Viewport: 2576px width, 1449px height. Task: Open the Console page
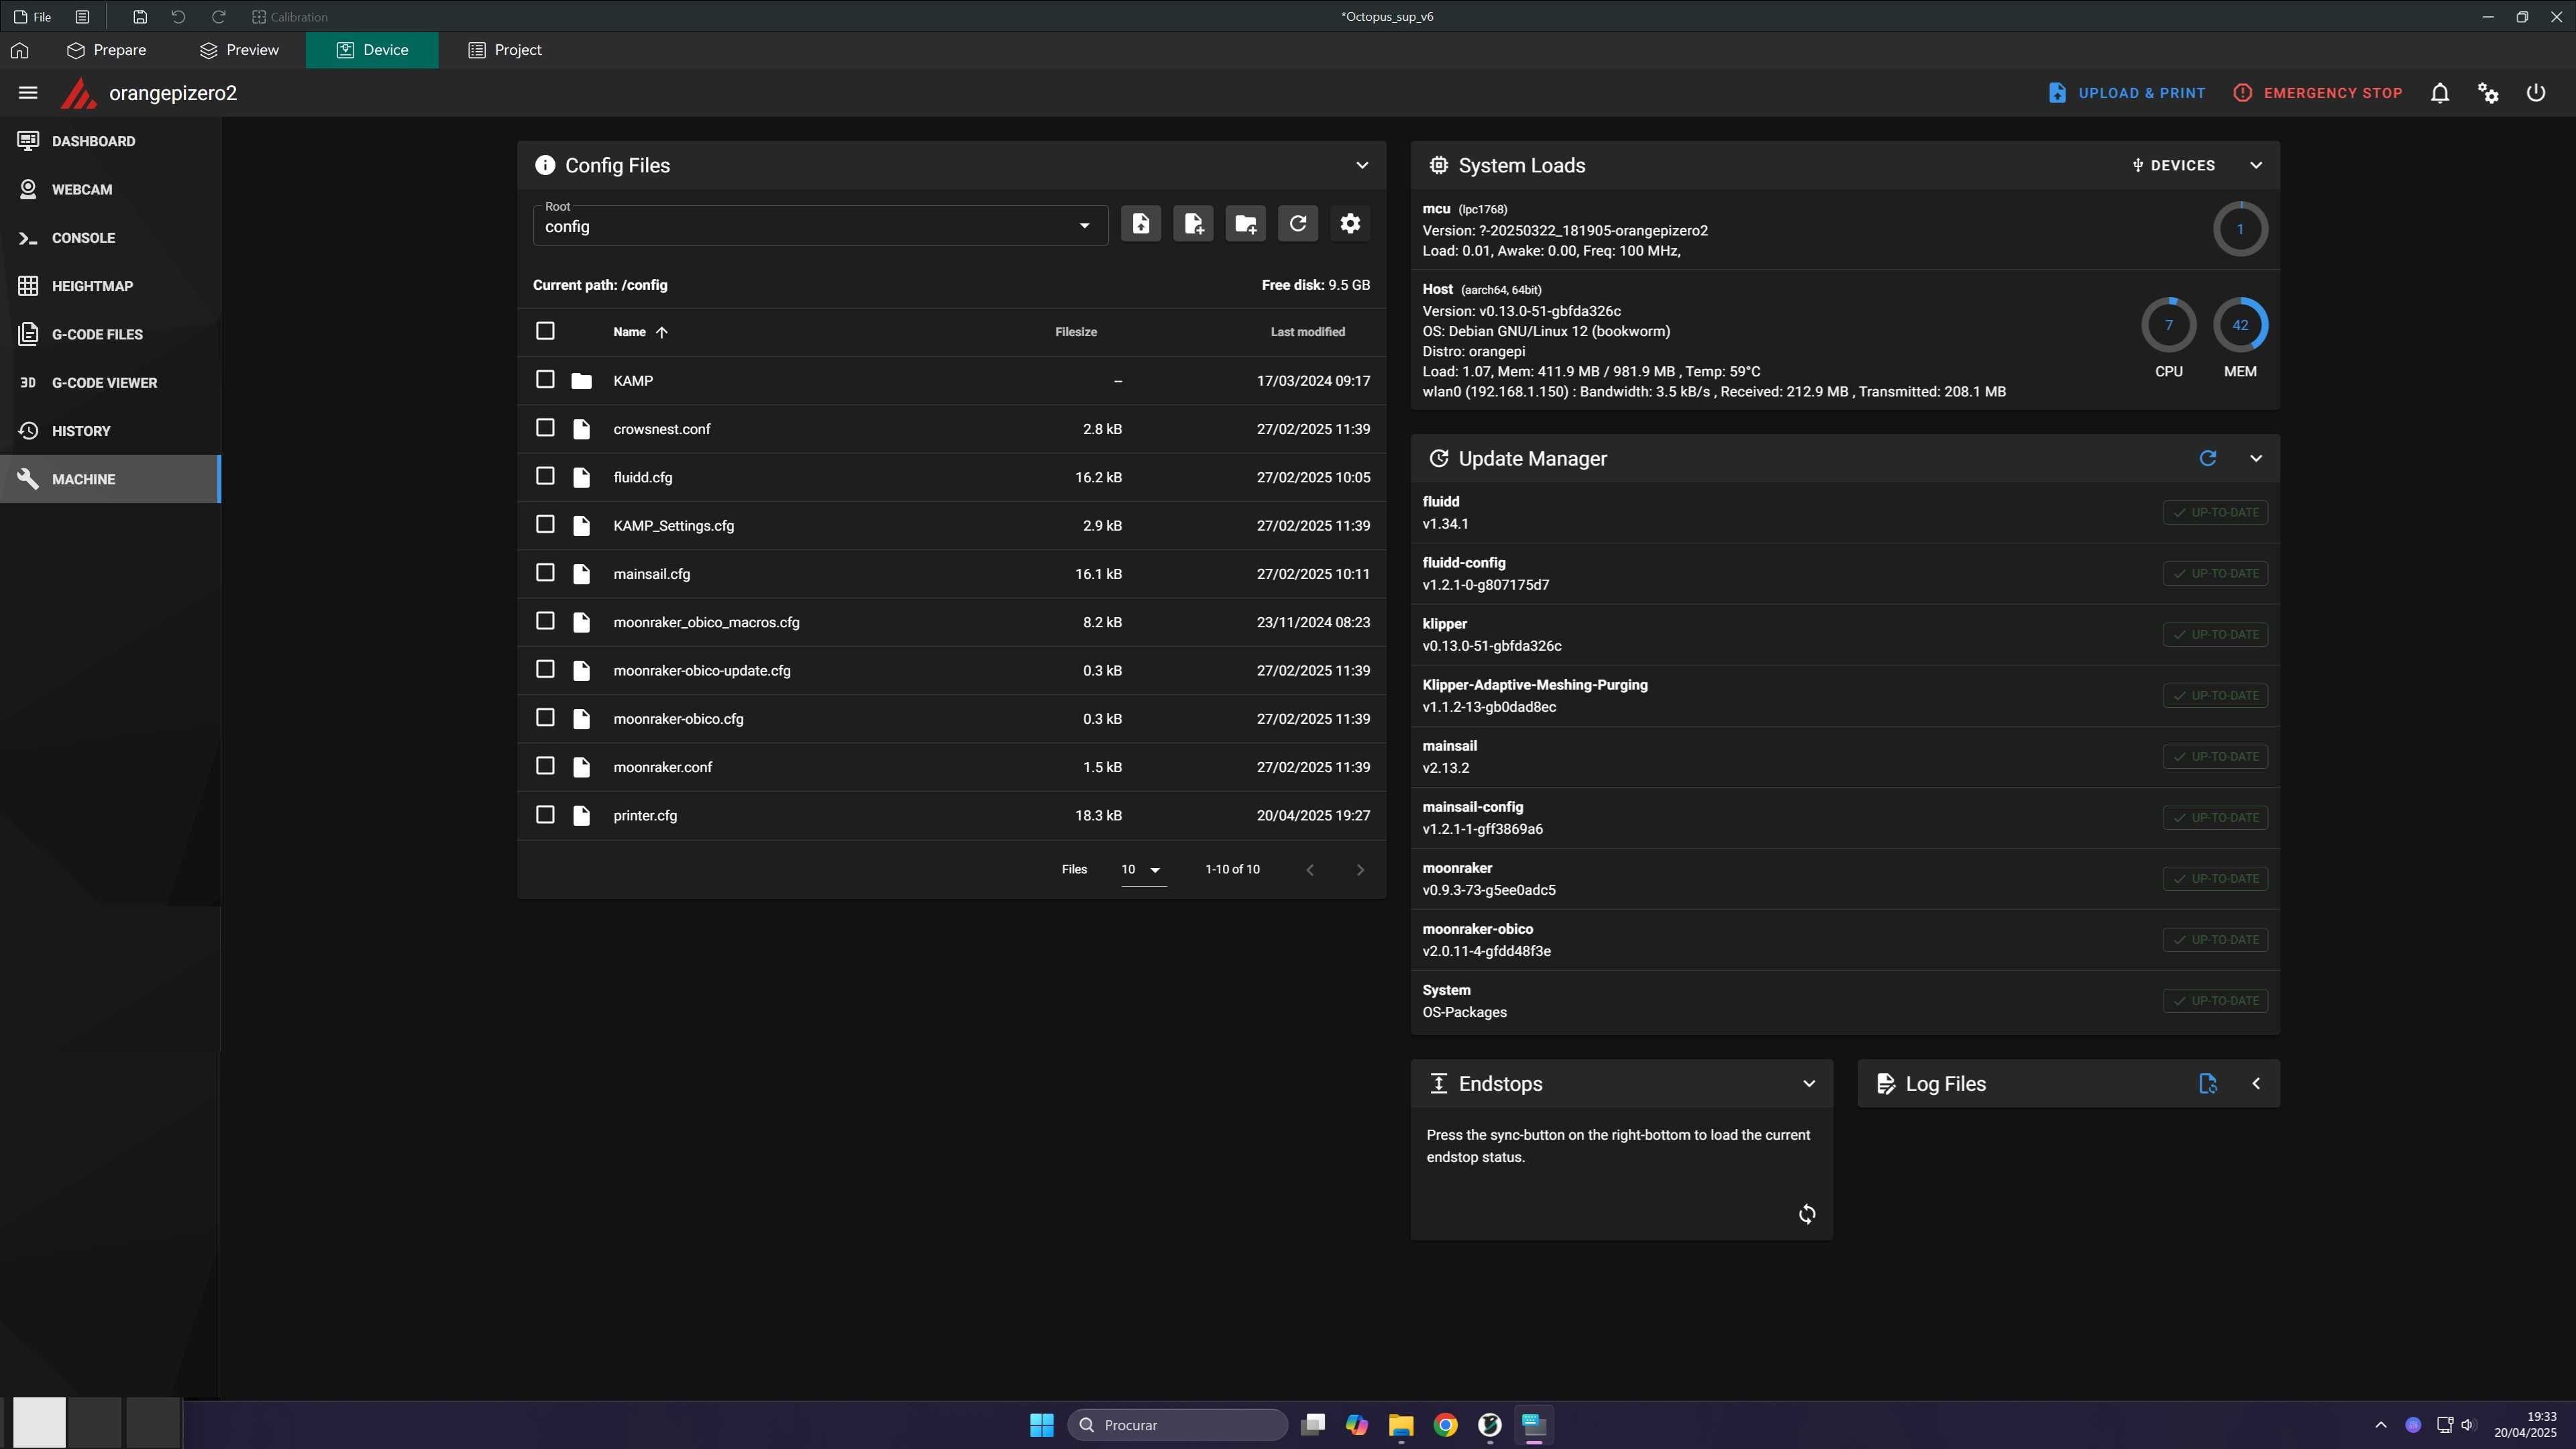click(110, 238)
